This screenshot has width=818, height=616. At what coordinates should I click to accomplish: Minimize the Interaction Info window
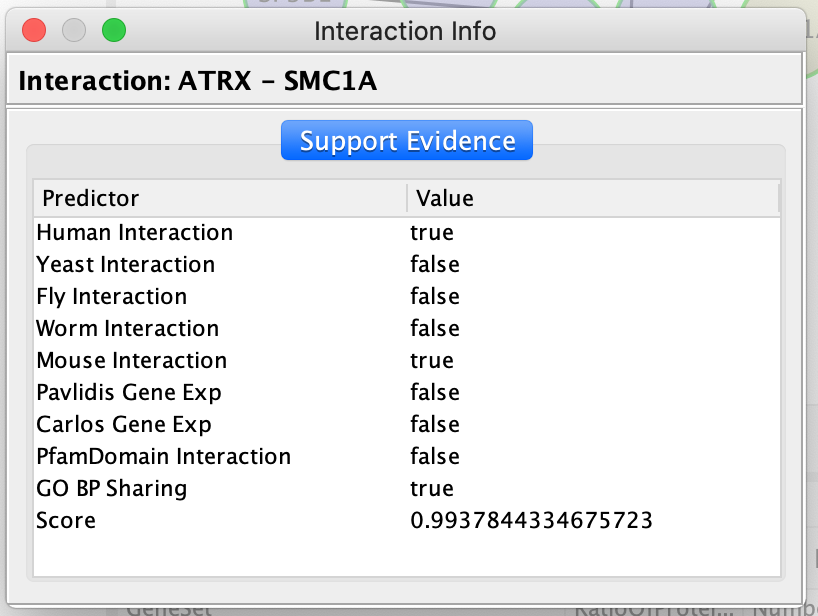click(x=74, y=30)
